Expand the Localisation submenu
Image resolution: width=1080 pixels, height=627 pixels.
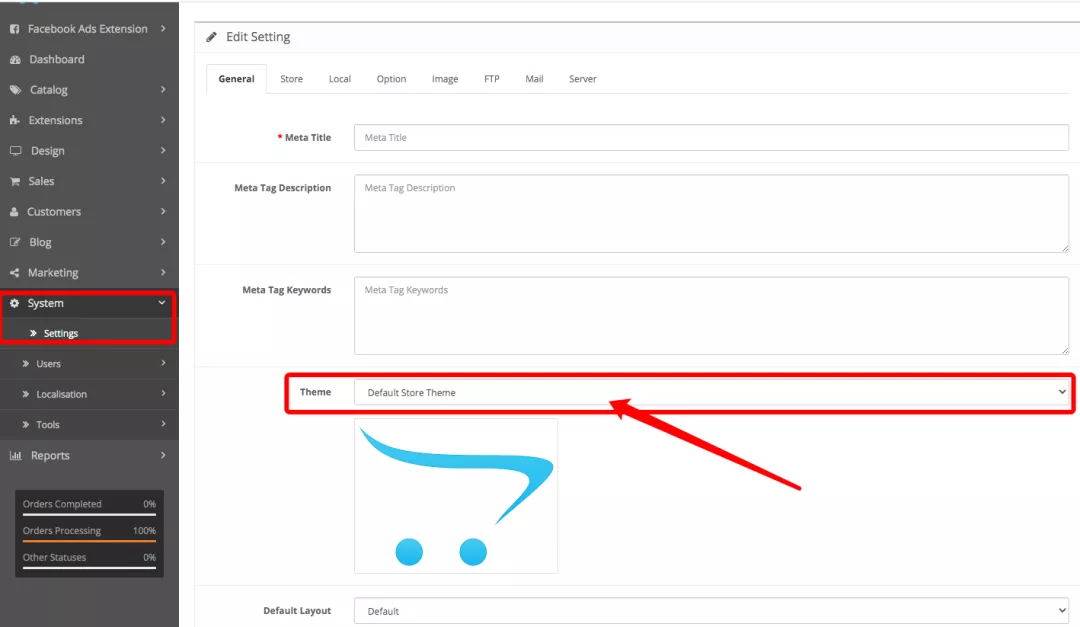click(90, 394)
